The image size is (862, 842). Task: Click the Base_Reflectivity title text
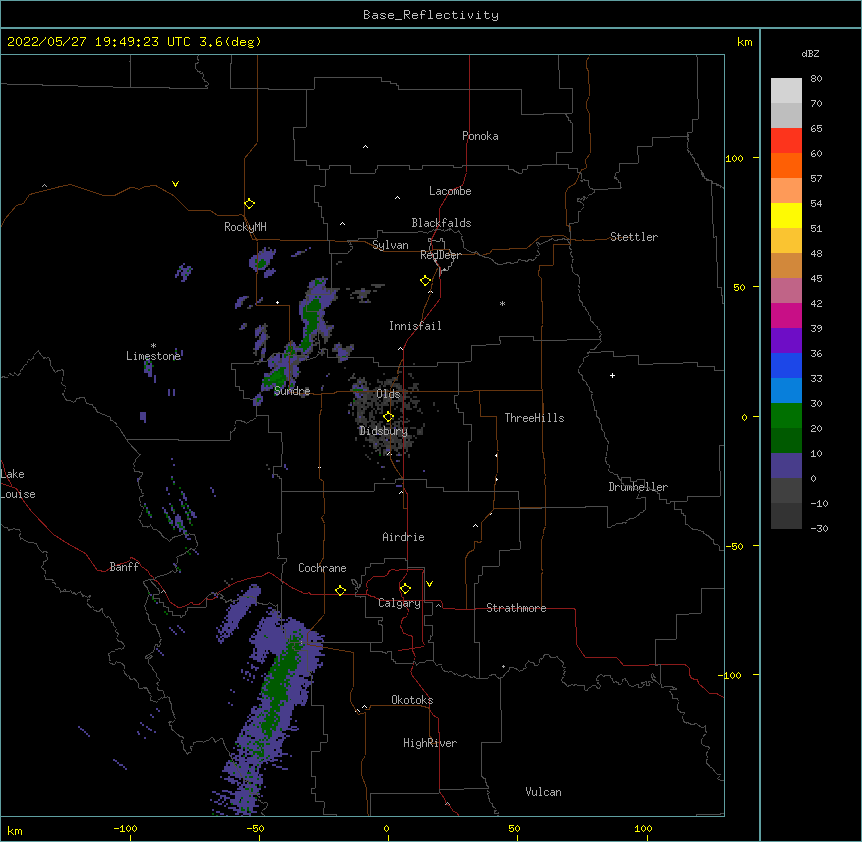pyautogui.click(x=431, y=15)
